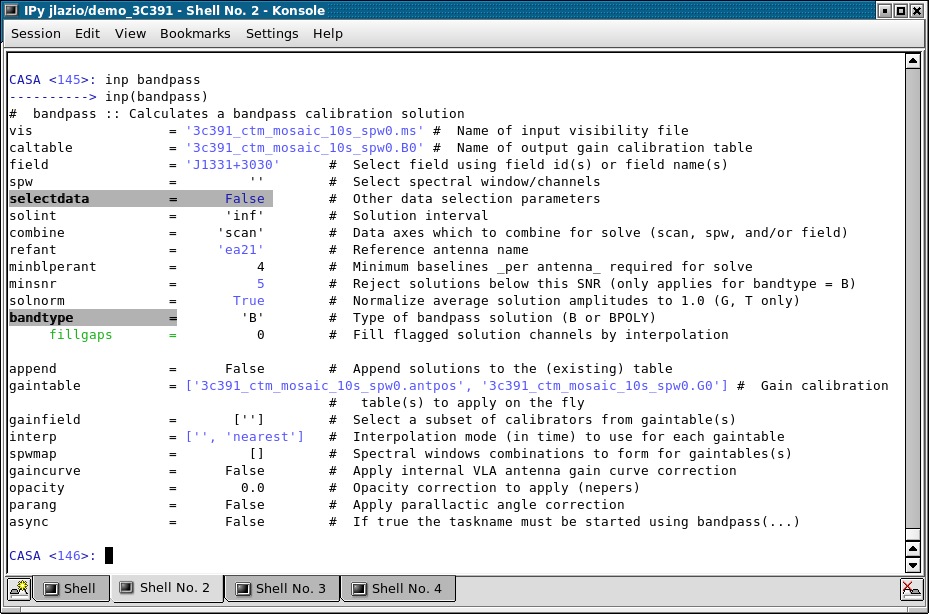This screenshot has height=614, width=929.
Task: Minimize the Konsole window
Action: click(x=882, y=10)
